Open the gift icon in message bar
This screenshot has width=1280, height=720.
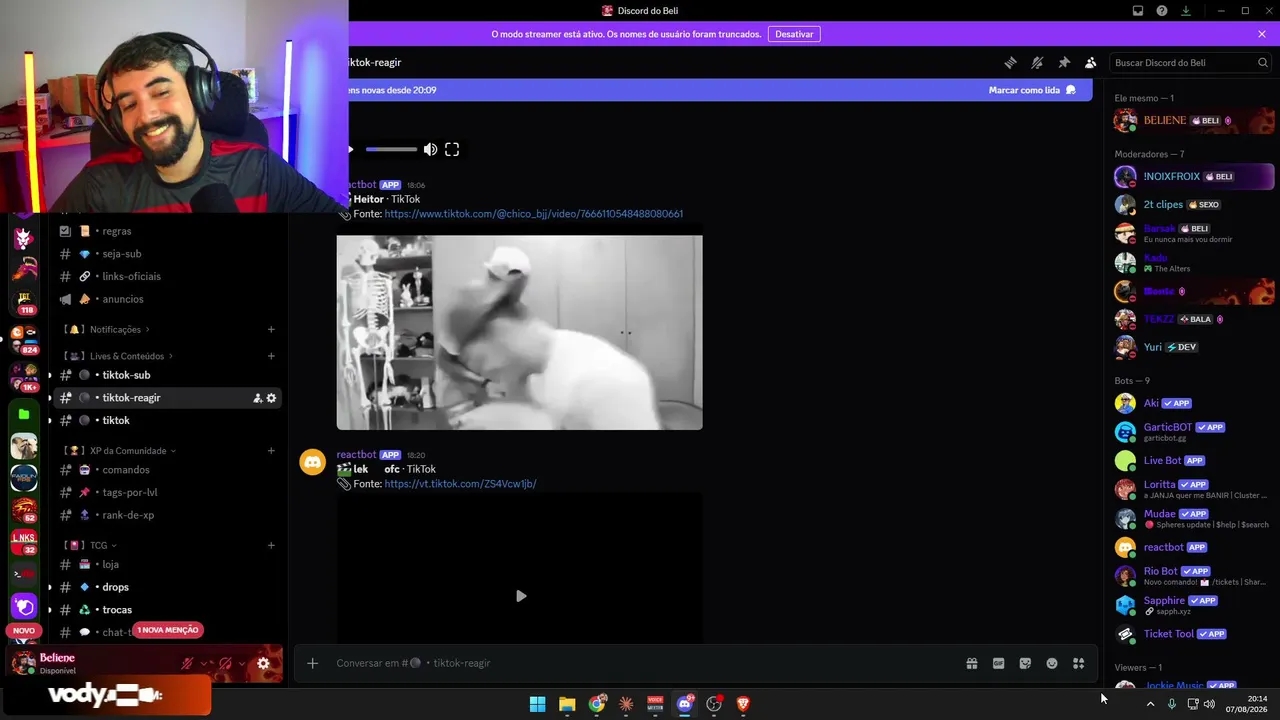[x=971, y=663]
